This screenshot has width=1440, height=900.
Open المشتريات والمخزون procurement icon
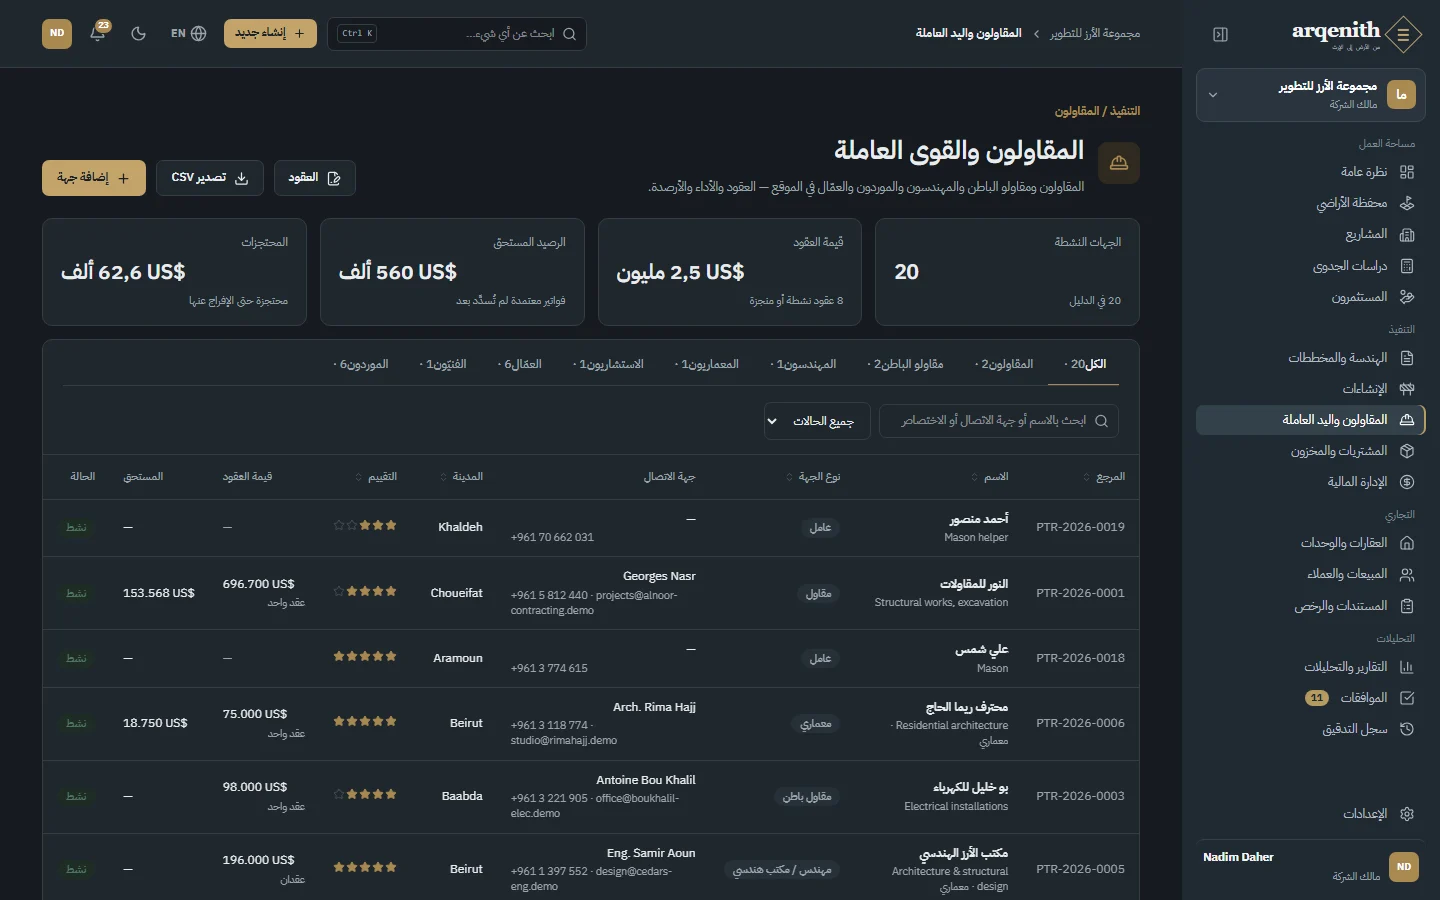click(1407, 451)
